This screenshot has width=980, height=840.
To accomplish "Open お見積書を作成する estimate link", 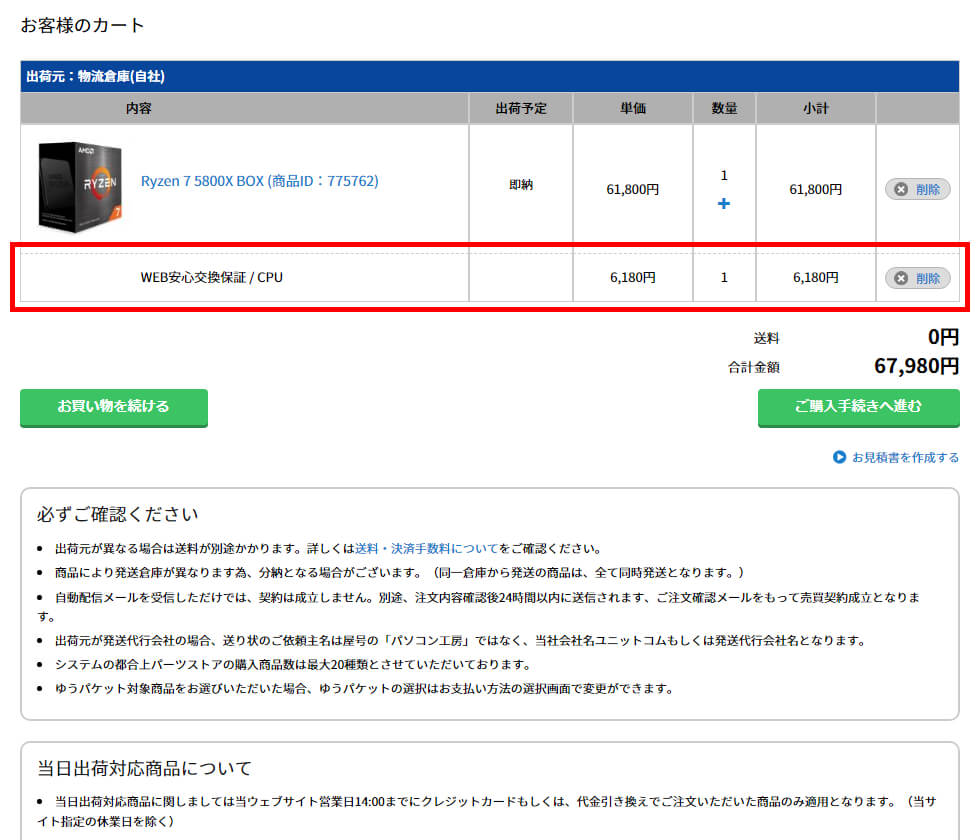I will coord(896,458).
